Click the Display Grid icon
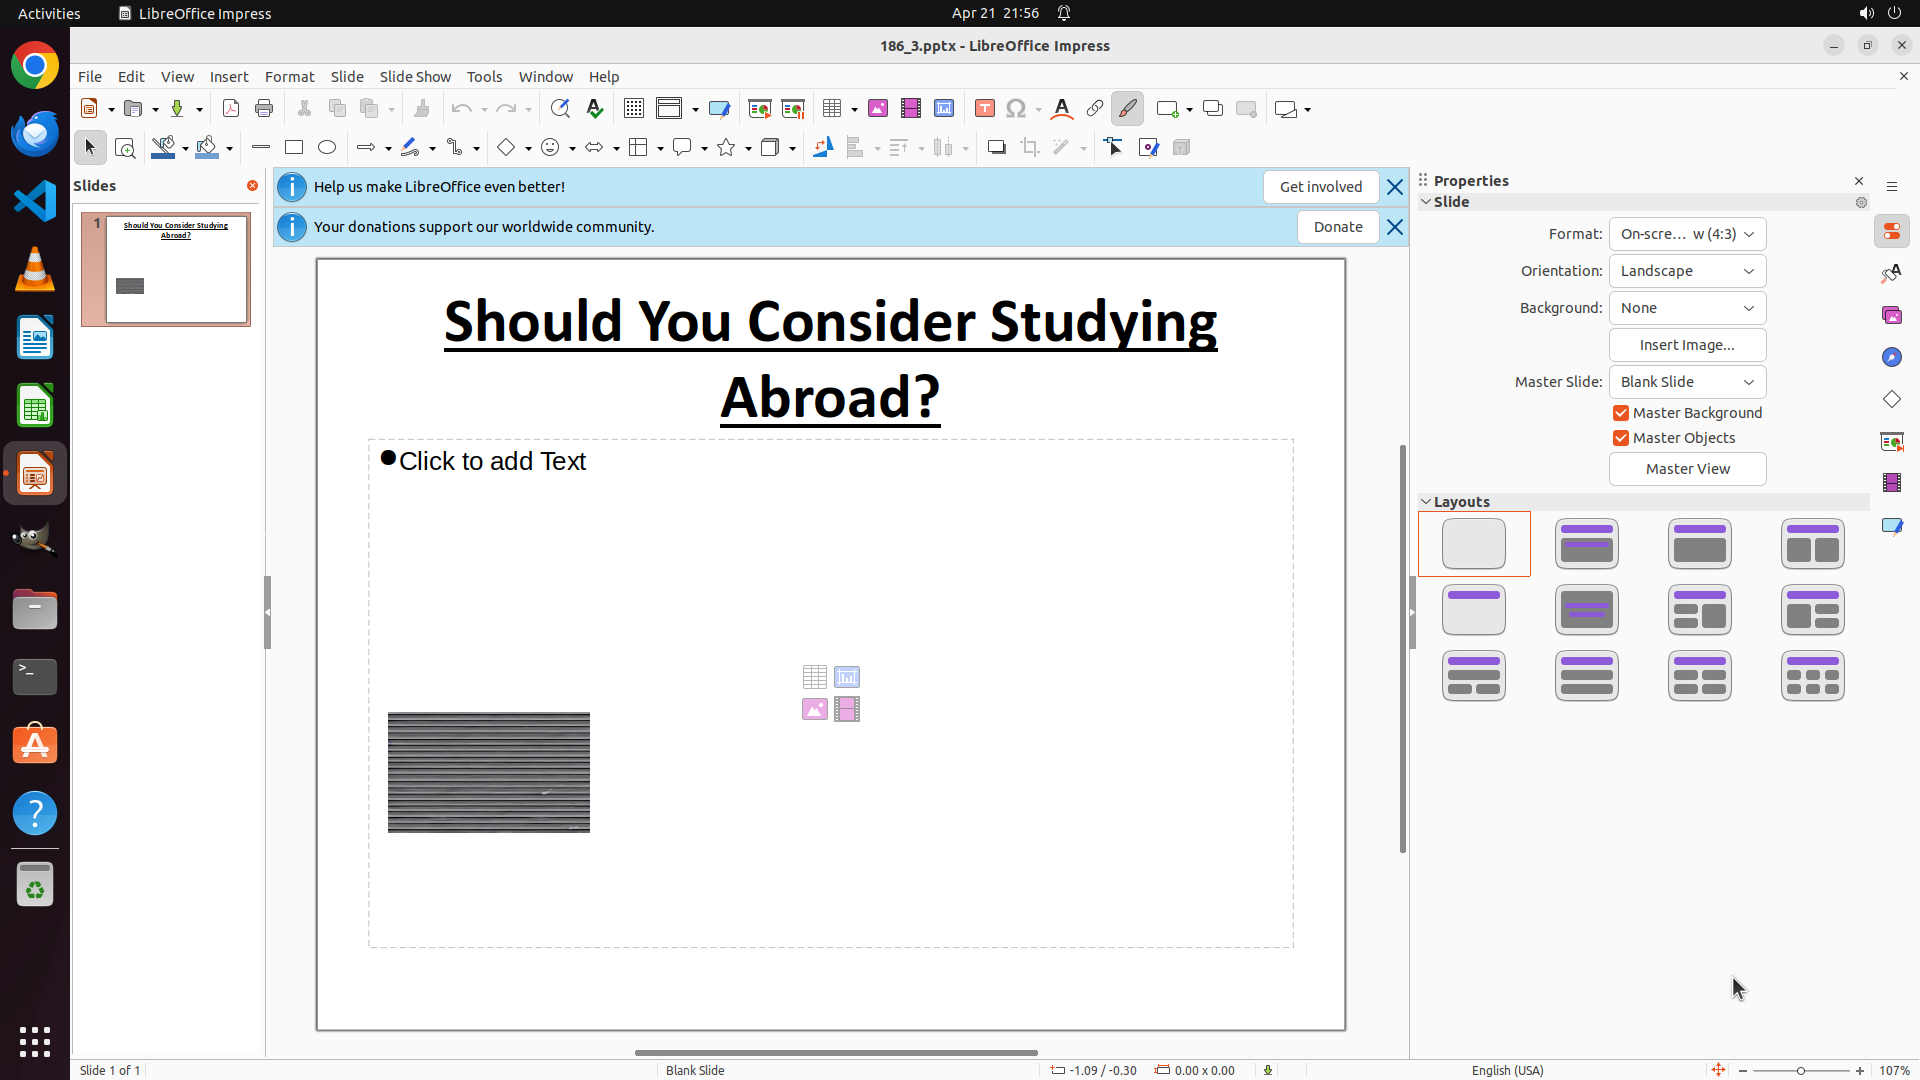This screenshot has width=1920, height=1080. (x=634, y=109)
